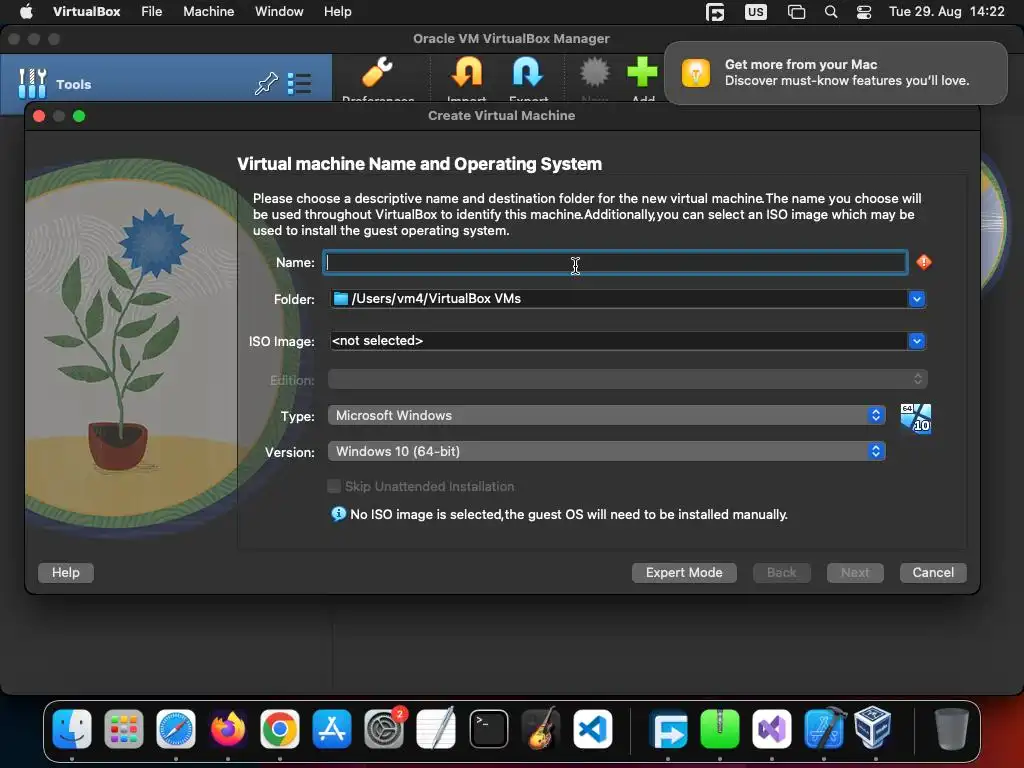This screenshot has width=1024, height=768.
Task: Click the red warning icon beside the Name field
Action: (x=923, y=262)
